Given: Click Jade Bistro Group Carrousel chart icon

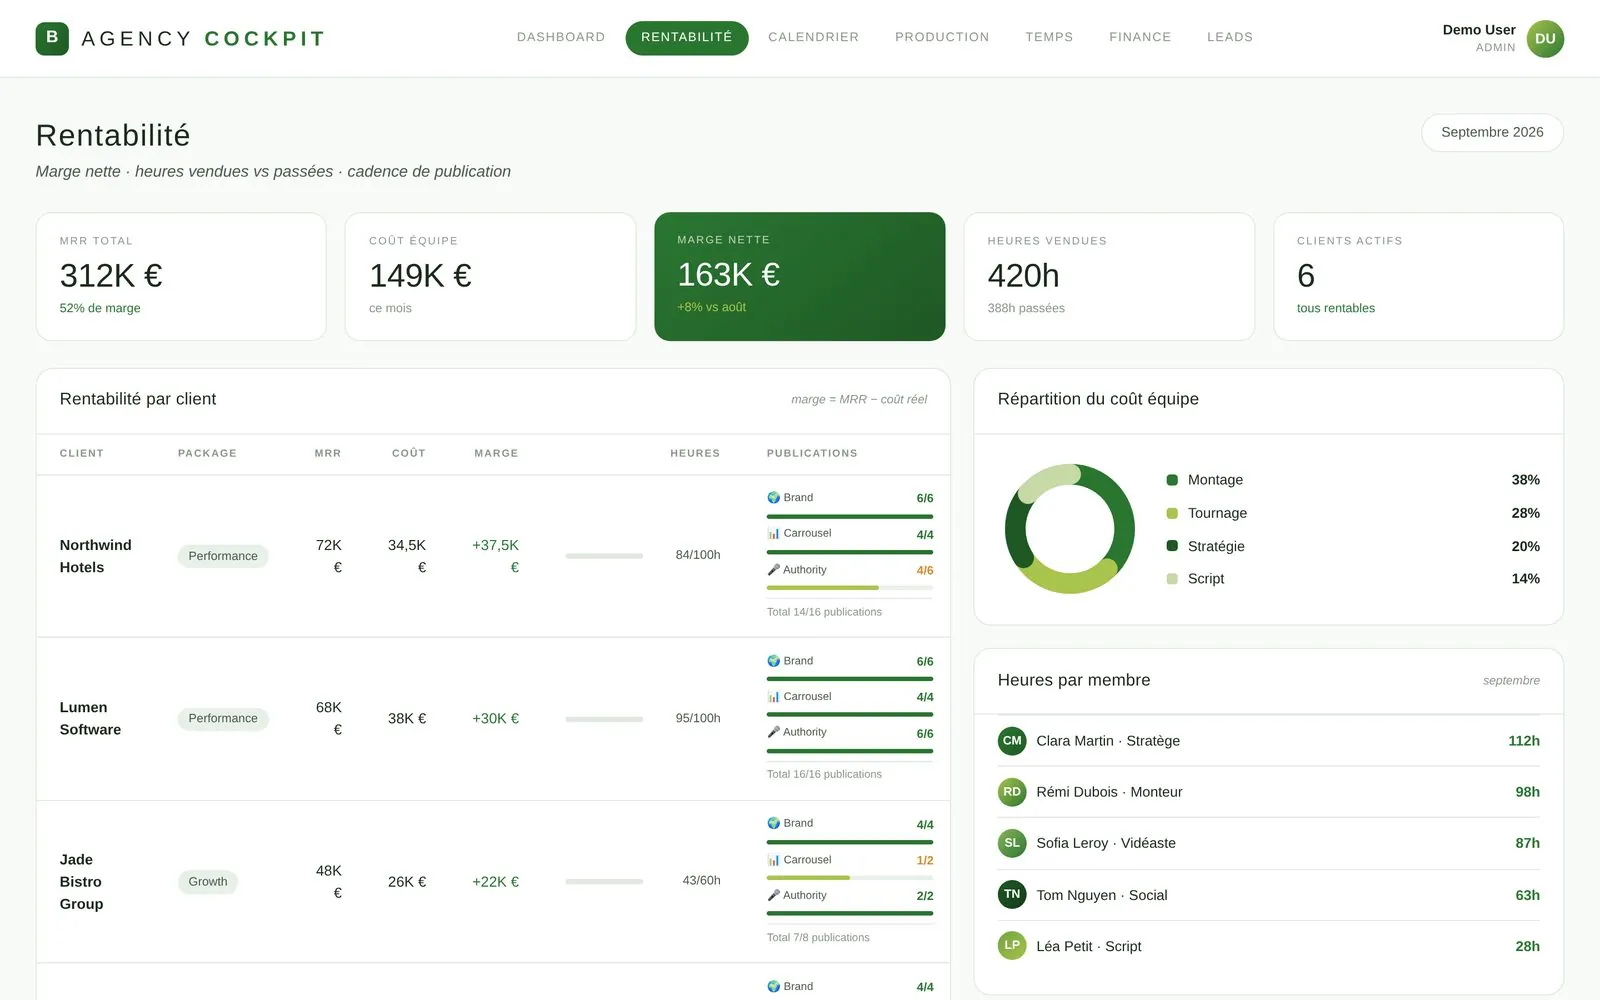Looking at the screenshot, I should [773, 860].
